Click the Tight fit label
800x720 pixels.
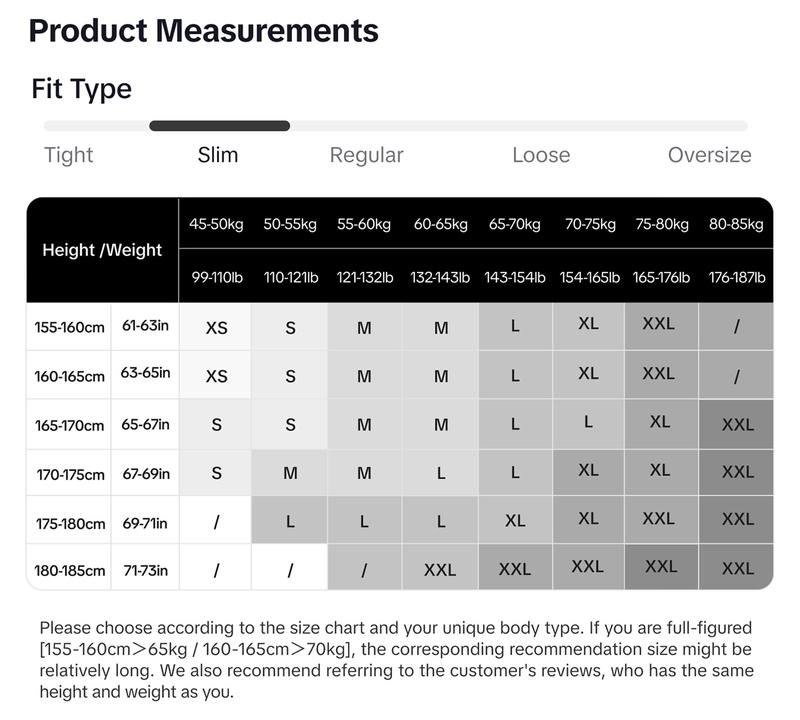69,155
